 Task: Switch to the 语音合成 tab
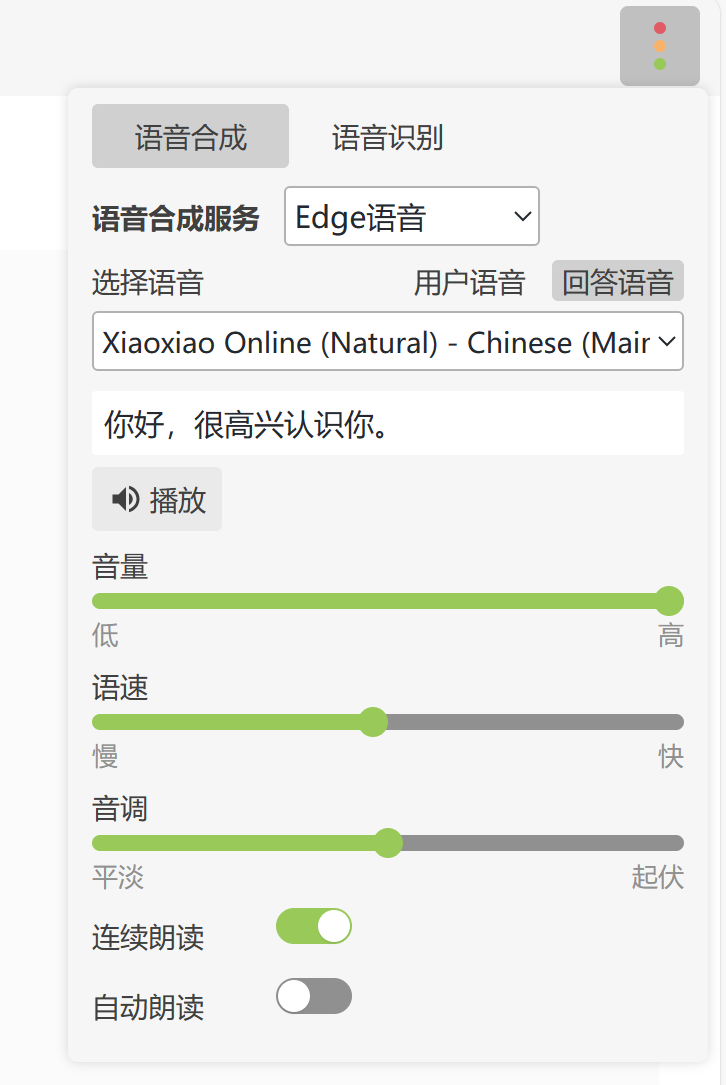coord(190,136)
